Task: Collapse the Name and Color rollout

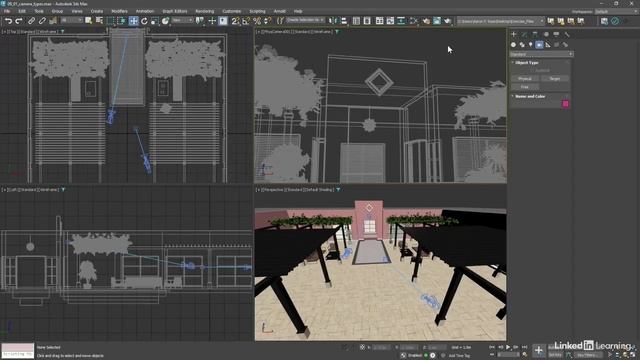Action: pos(530,96)
